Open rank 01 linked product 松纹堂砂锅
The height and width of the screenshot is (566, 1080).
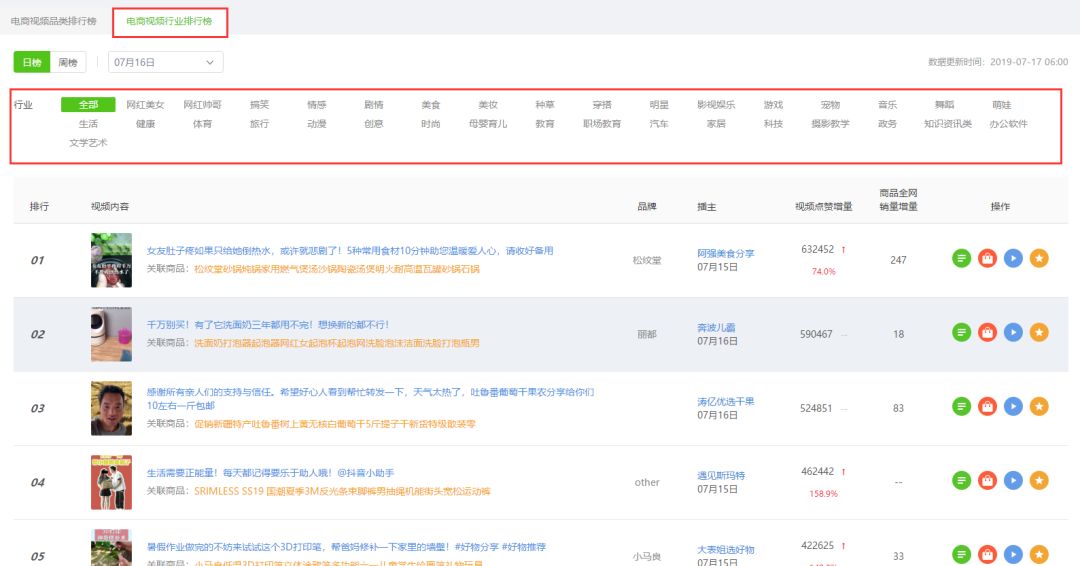(x=337, y=269)
